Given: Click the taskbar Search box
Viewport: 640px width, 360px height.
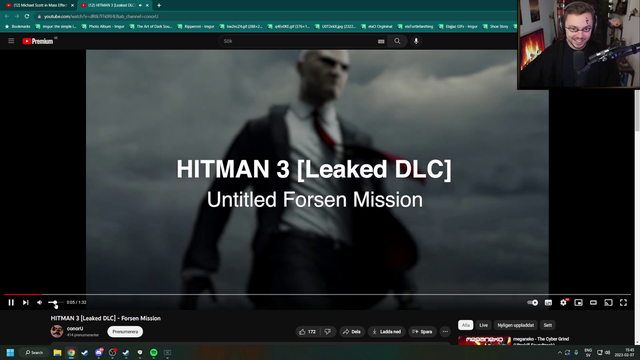Looking at the screenshot, I should 34,352.
